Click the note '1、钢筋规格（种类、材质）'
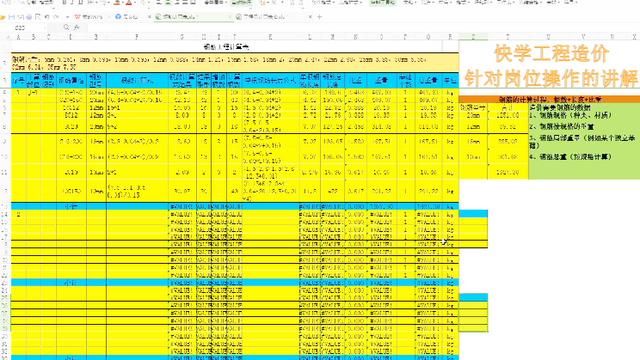The width and height of the screenshot is (640, 360). point(570,116)
